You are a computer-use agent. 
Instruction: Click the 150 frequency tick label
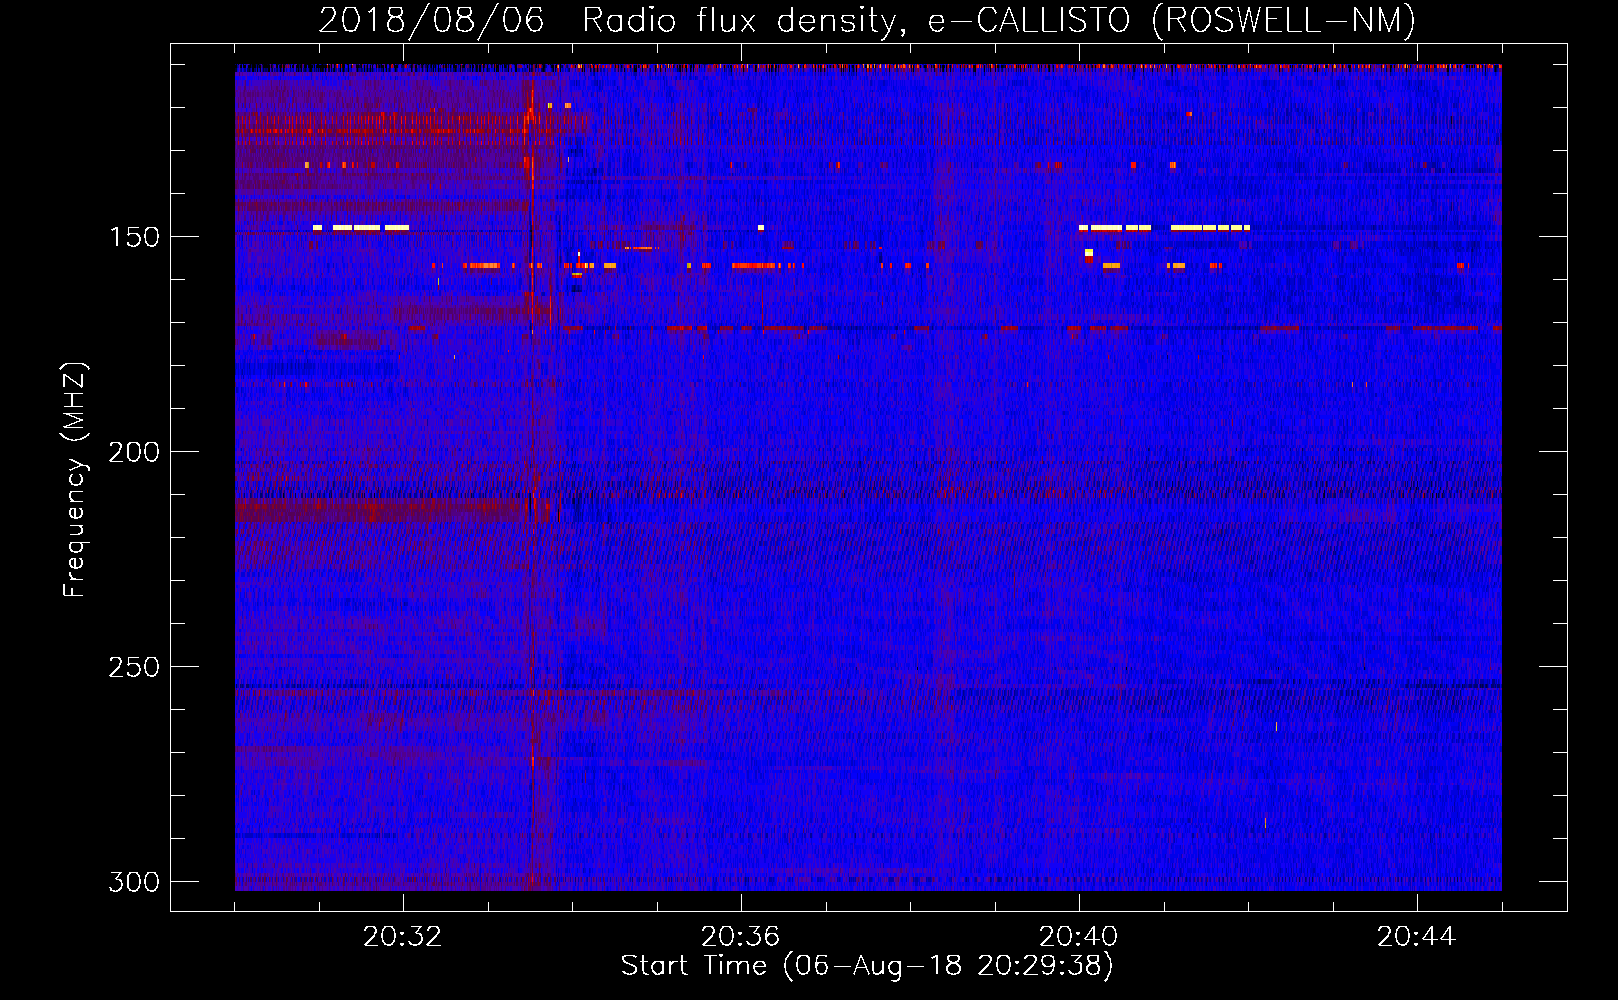pyautogui.click(x=133, y=237)
